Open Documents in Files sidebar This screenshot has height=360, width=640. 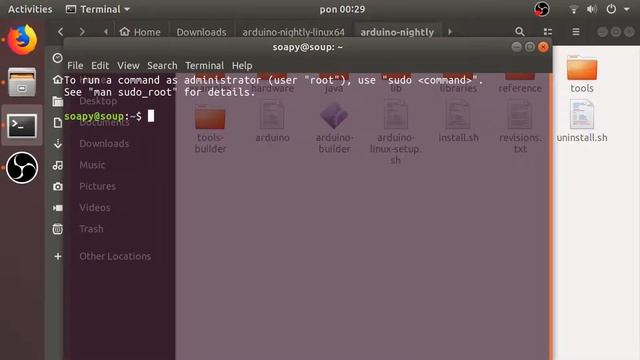tap(104, 122)
